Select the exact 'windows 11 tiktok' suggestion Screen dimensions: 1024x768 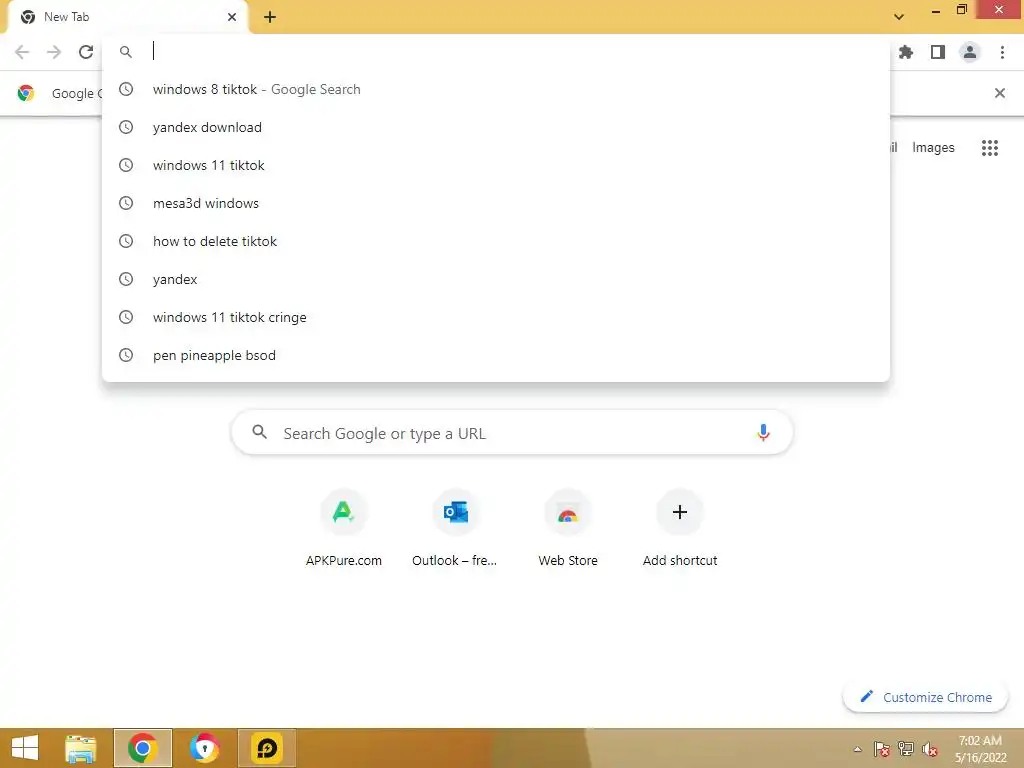point(496,165)
